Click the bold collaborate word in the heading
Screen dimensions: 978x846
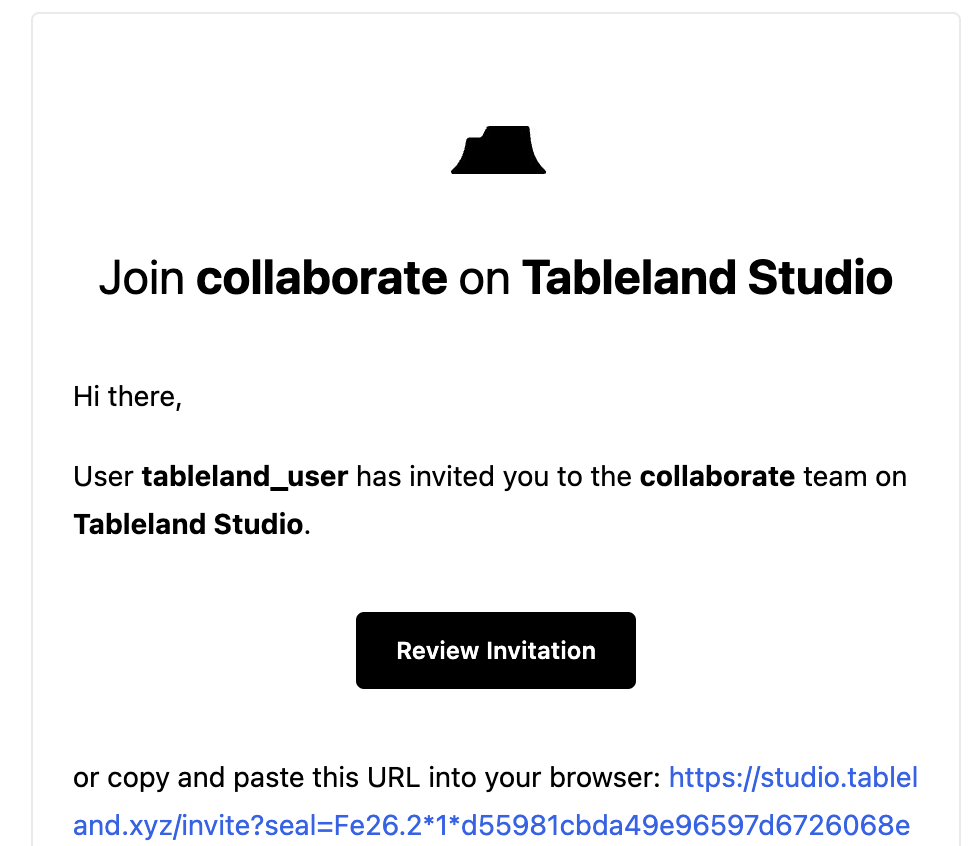[321, 277]
